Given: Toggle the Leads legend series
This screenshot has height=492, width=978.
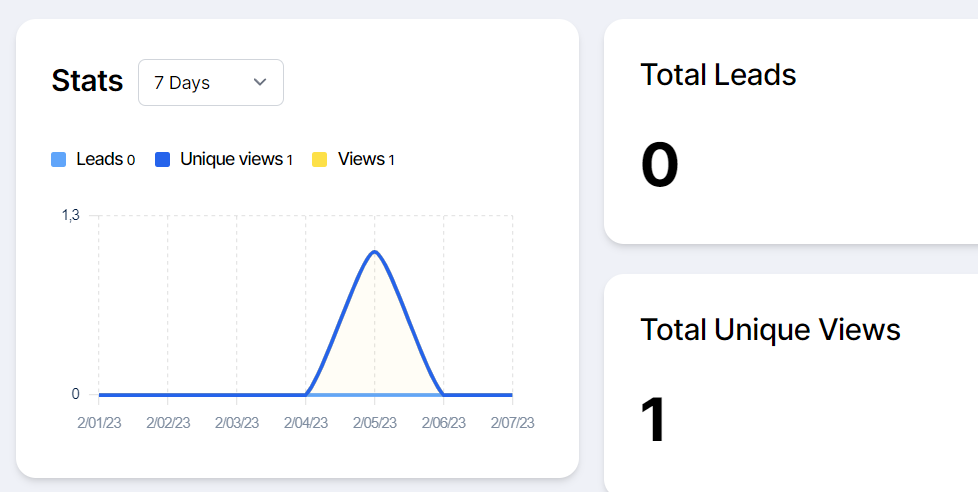Looking at the screenshot, I should pyautogui.click(x=93, y=160).
